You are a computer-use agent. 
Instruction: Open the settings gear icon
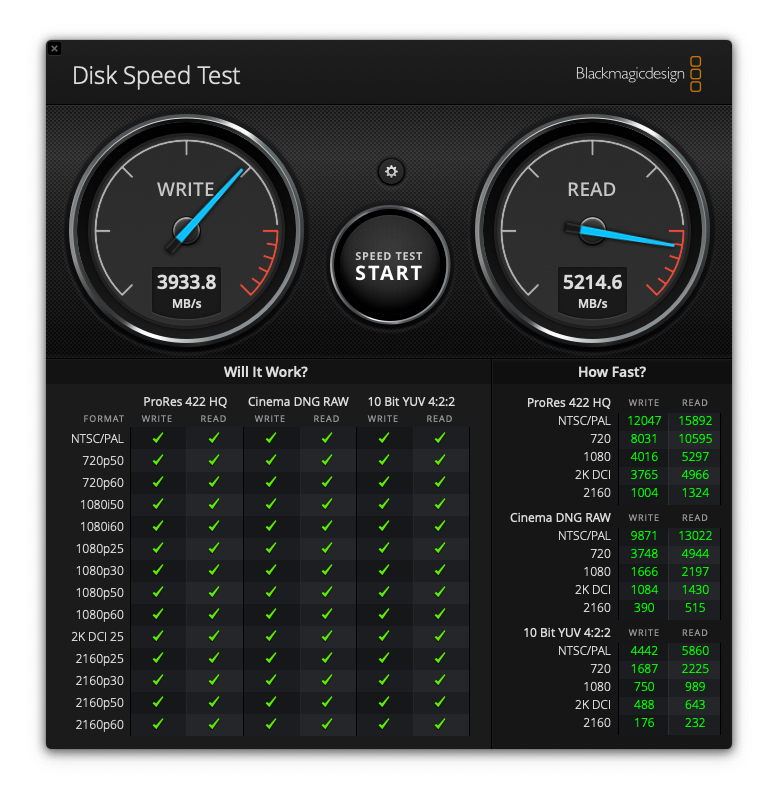(x=391, y=171)
